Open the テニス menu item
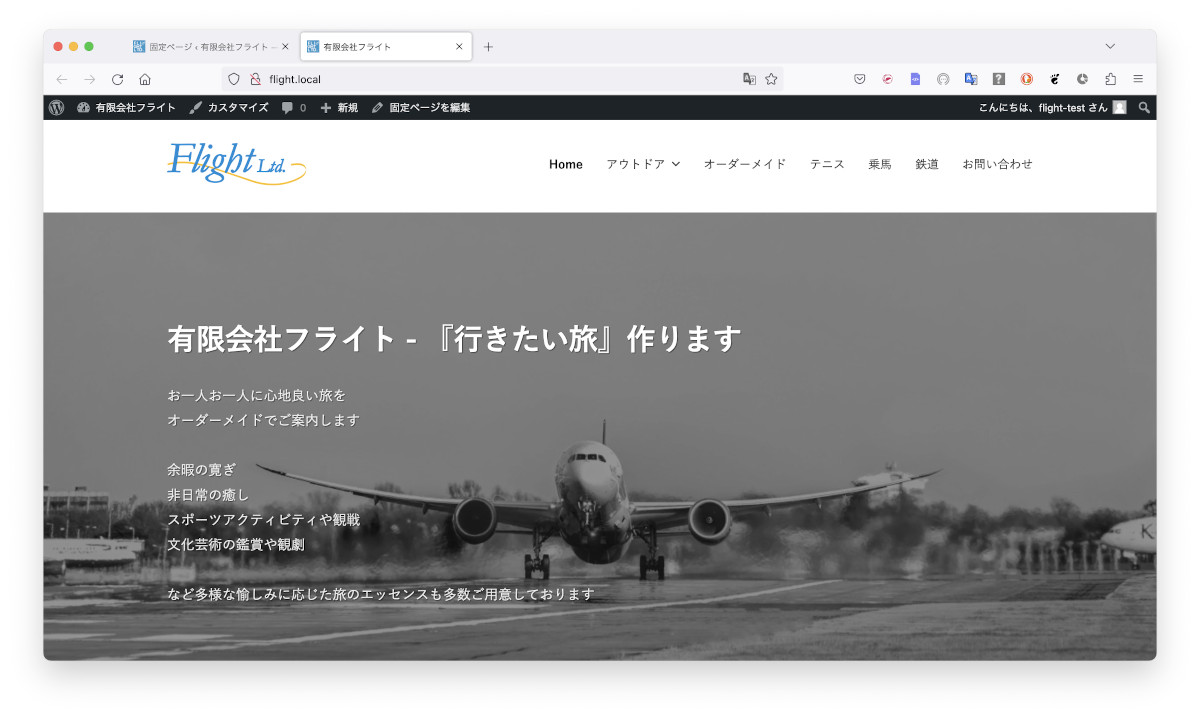Image resolution: width=1200 pixels, height=718 pixels. 827,164
